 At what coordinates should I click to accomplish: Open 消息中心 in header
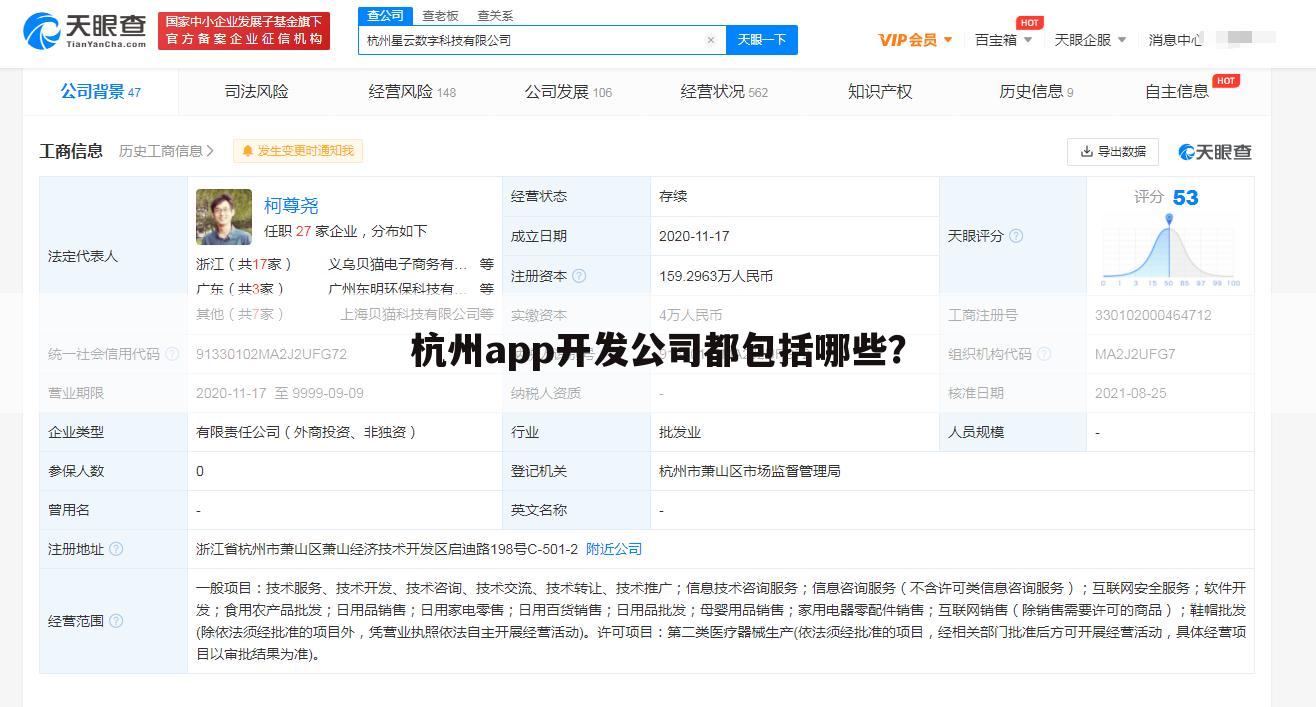pyautogui.click(x=1175, y=40)
